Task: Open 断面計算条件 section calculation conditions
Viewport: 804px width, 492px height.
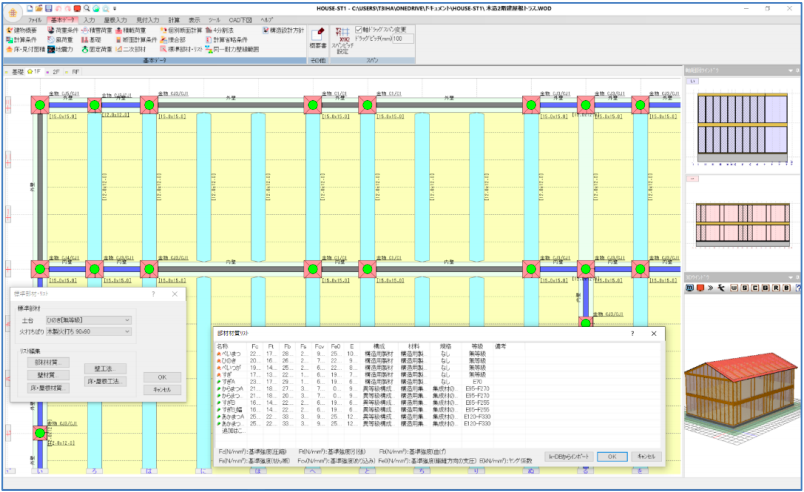Action: [136, 39]
